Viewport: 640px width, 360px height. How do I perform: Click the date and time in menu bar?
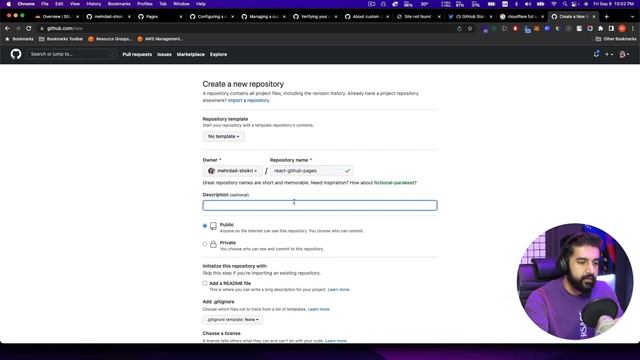click(x=613, y=4)
